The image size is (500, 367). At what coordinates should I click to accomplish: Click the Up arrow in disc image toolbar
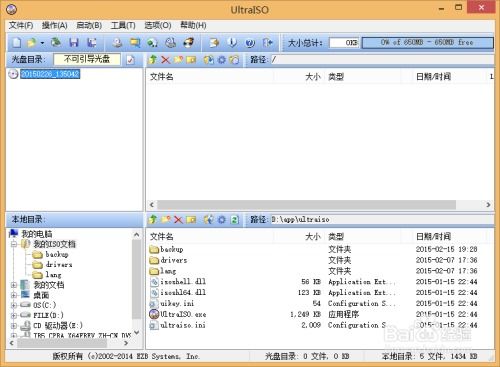coord(153,60)
